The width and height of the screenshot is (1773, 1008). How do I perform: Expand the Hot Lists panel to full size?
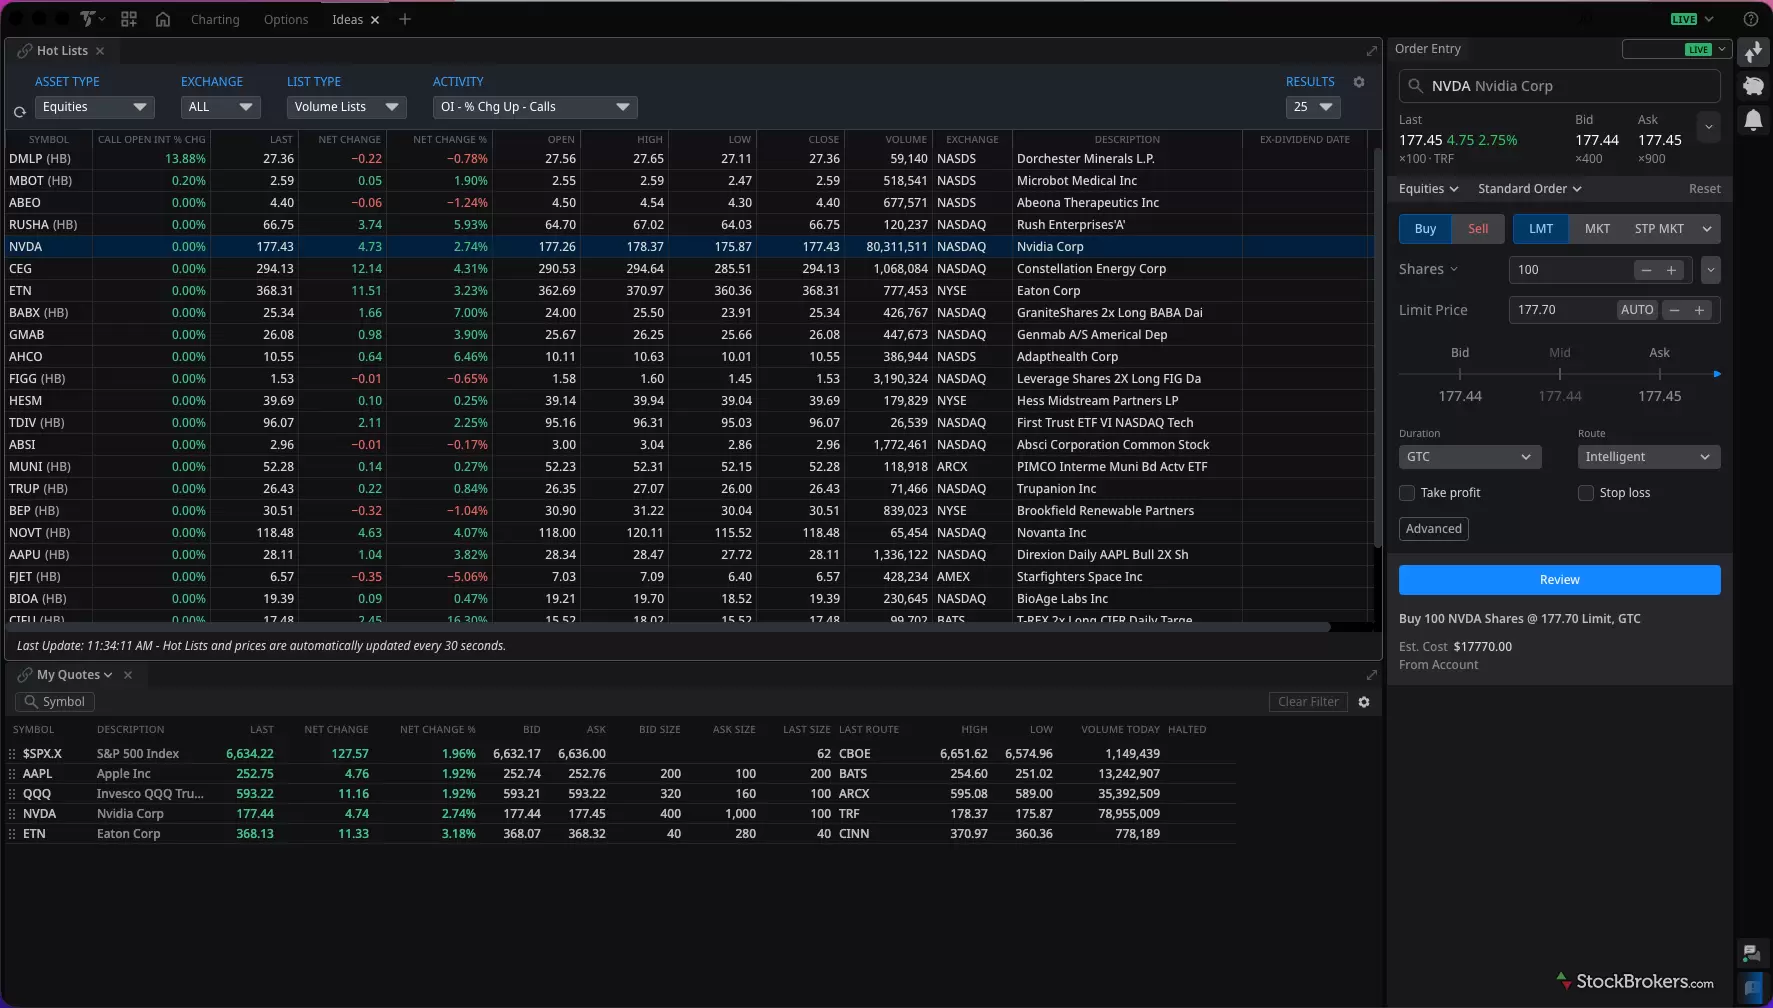coord(1372,51)
